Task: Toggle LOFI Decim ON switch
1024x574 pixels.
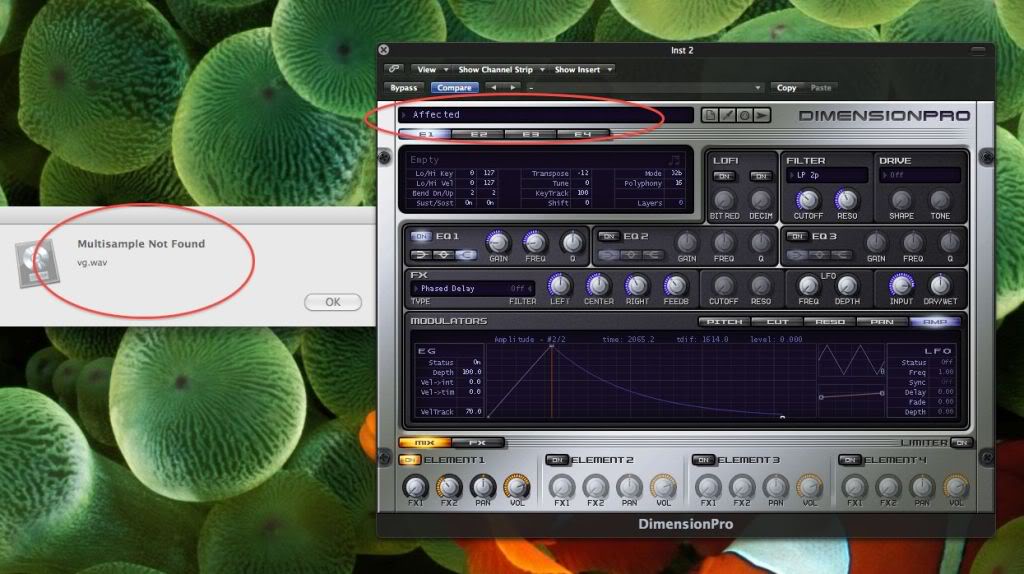Action: pyautogui.click(x=761, y=176)
